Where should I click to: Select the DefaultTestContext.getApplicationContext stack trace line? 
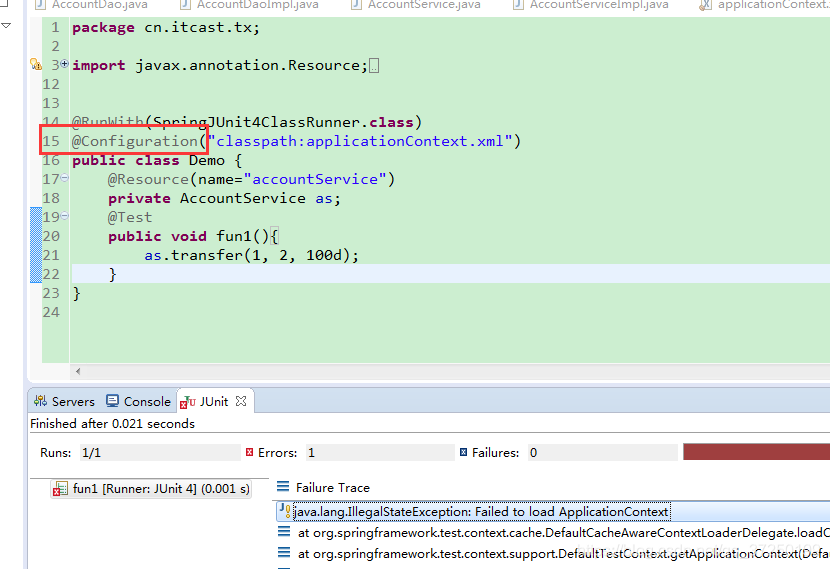pyautogui.click(x=553, y=554)
